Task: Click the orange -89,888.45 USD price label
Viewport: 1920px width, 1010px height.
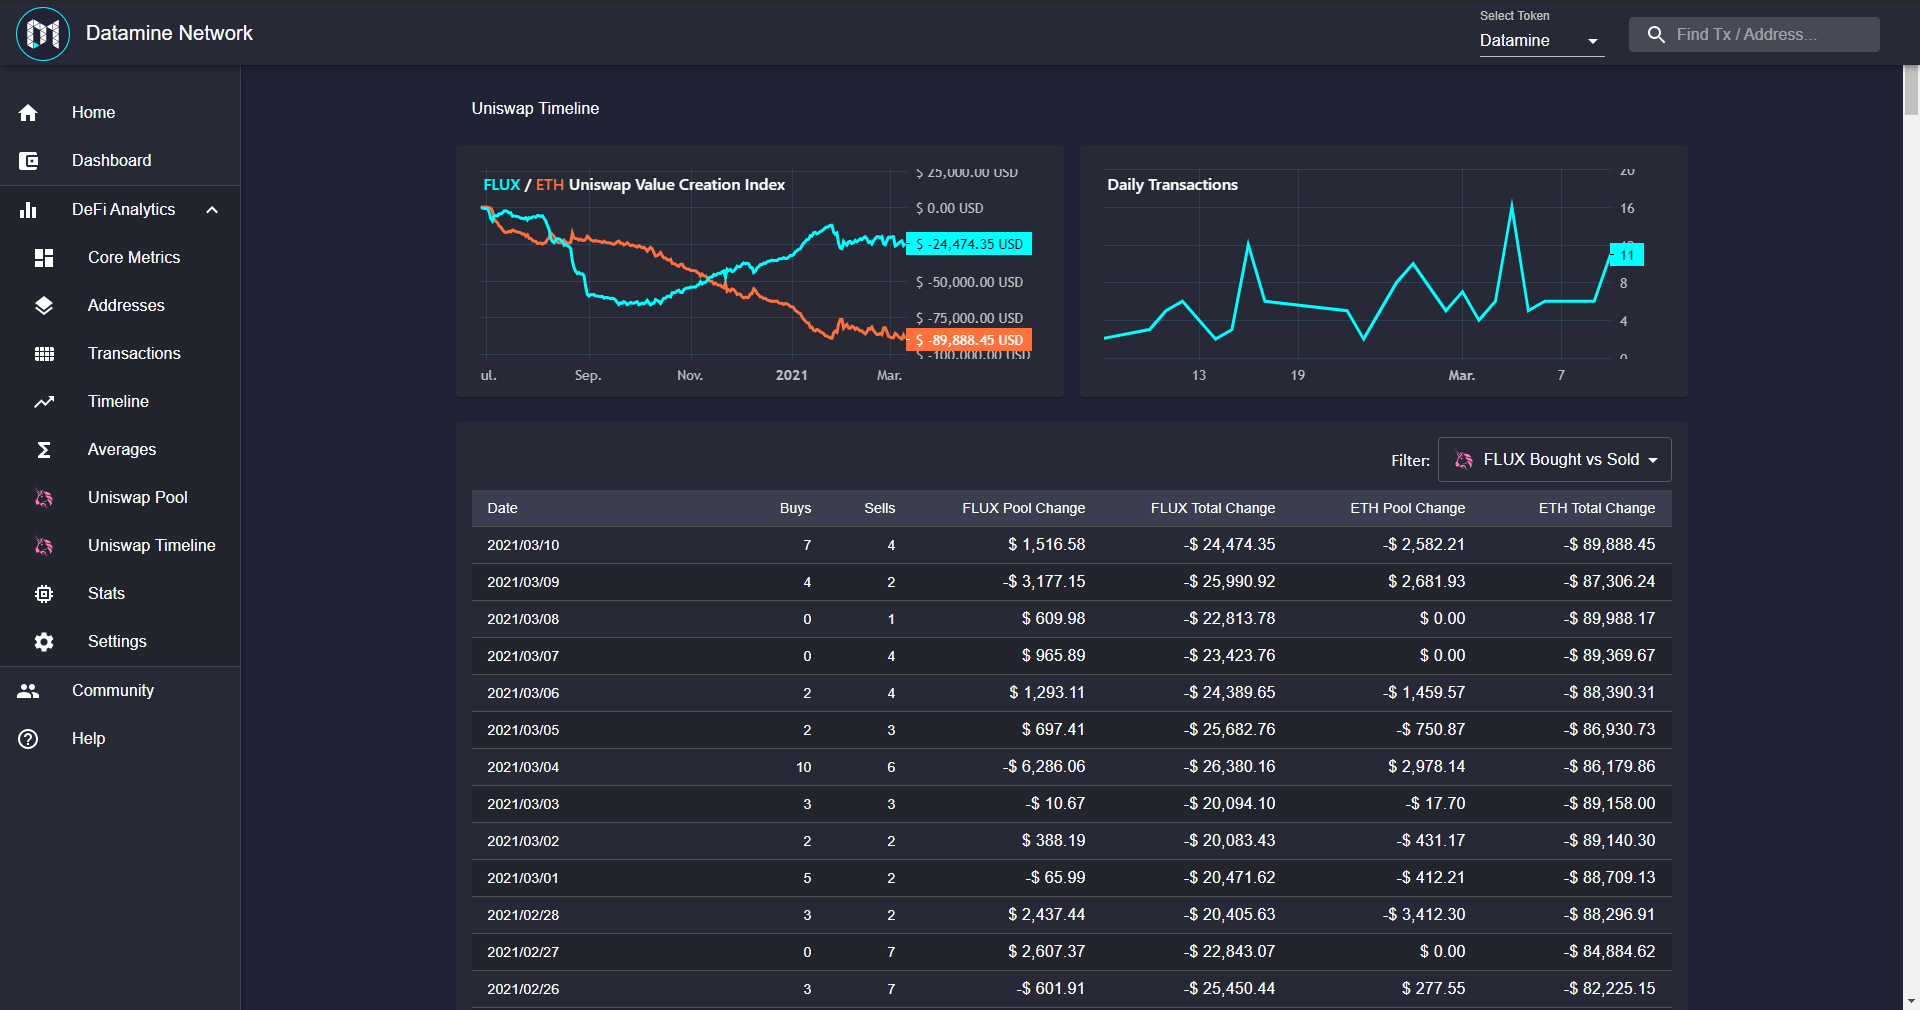Action: (968, 341)
